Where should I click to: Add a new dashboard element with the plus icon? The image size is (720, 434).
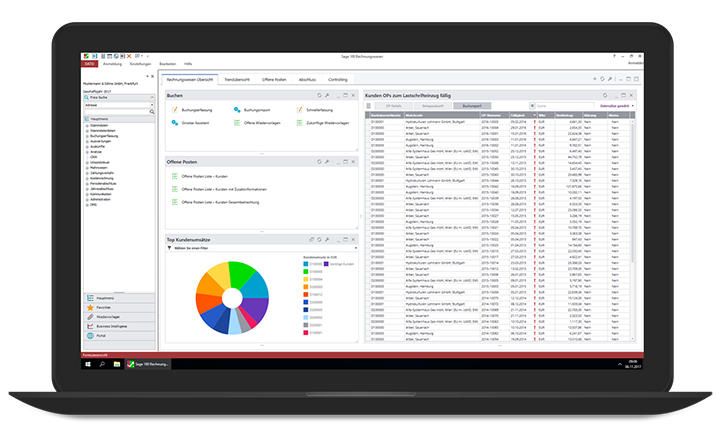click(x=595, y=79)
